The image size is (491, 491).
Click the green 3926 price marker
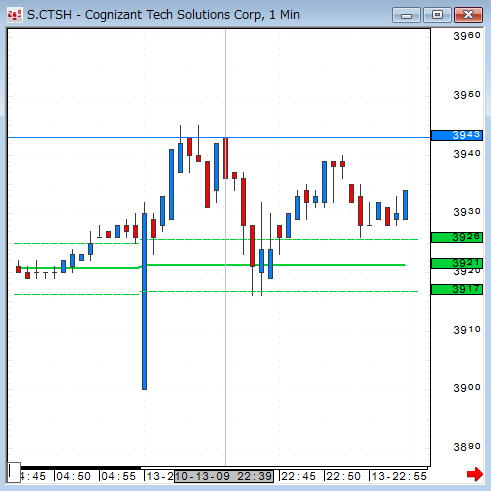pos(457,237)
